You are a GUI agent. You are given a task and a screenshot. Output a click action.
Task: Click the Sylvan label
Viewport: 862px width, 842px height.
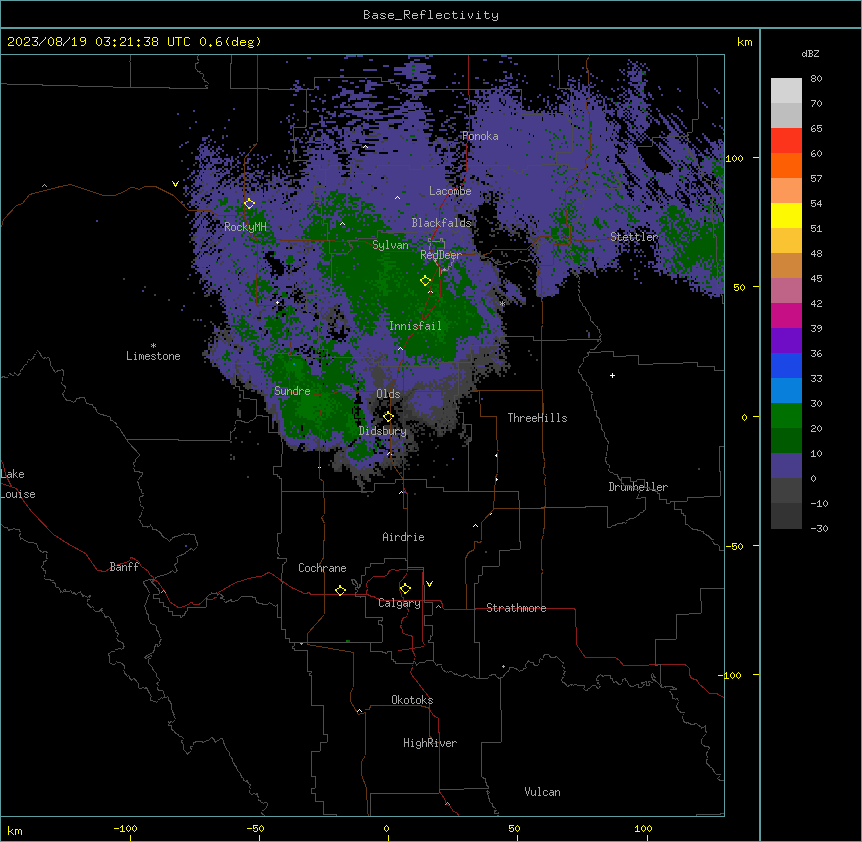pyautogui.click(x=390, y=245)
